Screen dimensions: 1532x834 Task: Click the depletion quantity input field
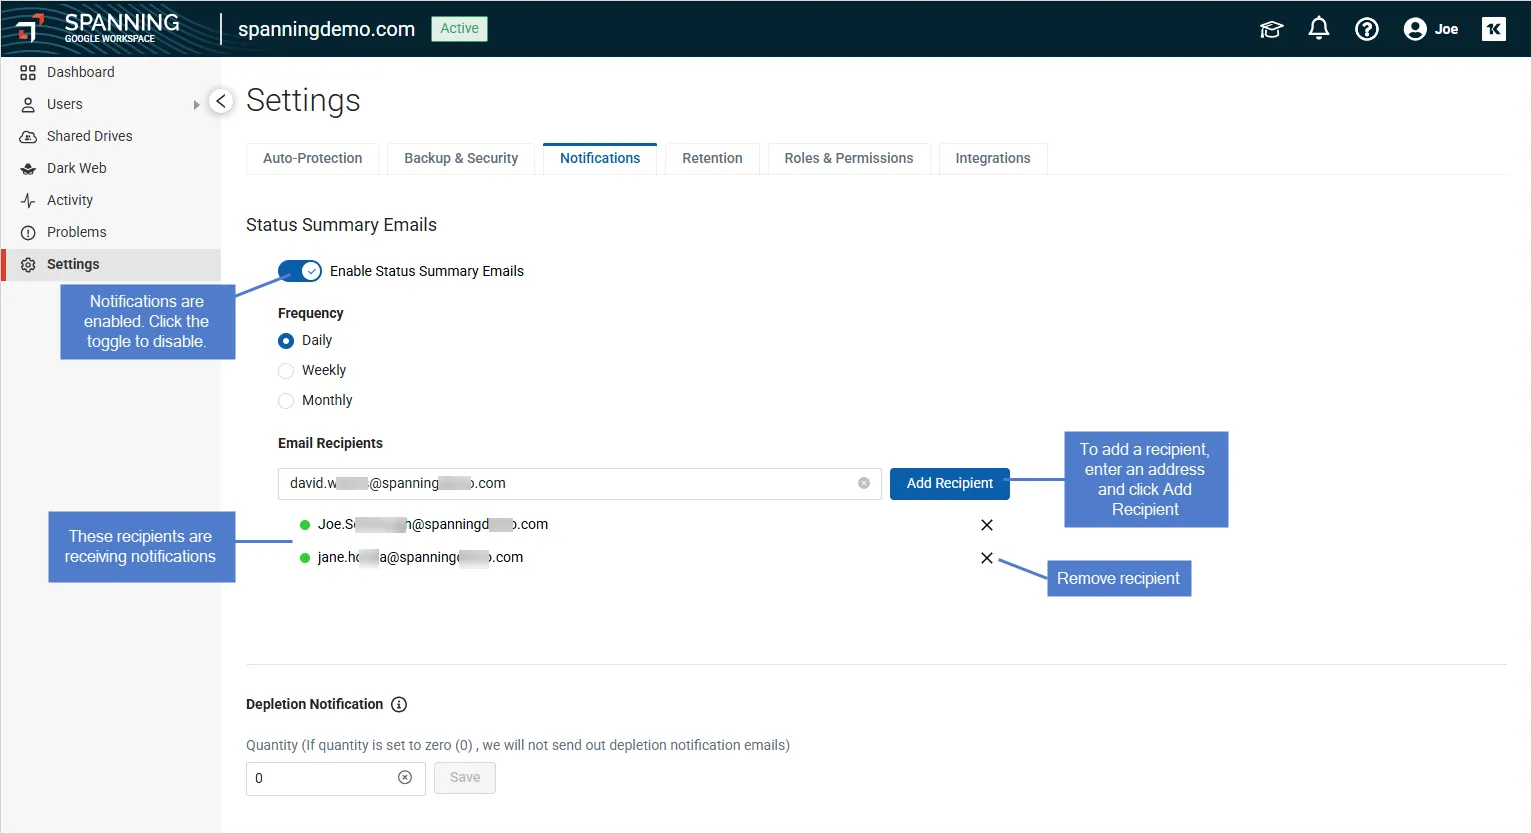(320, 778)
